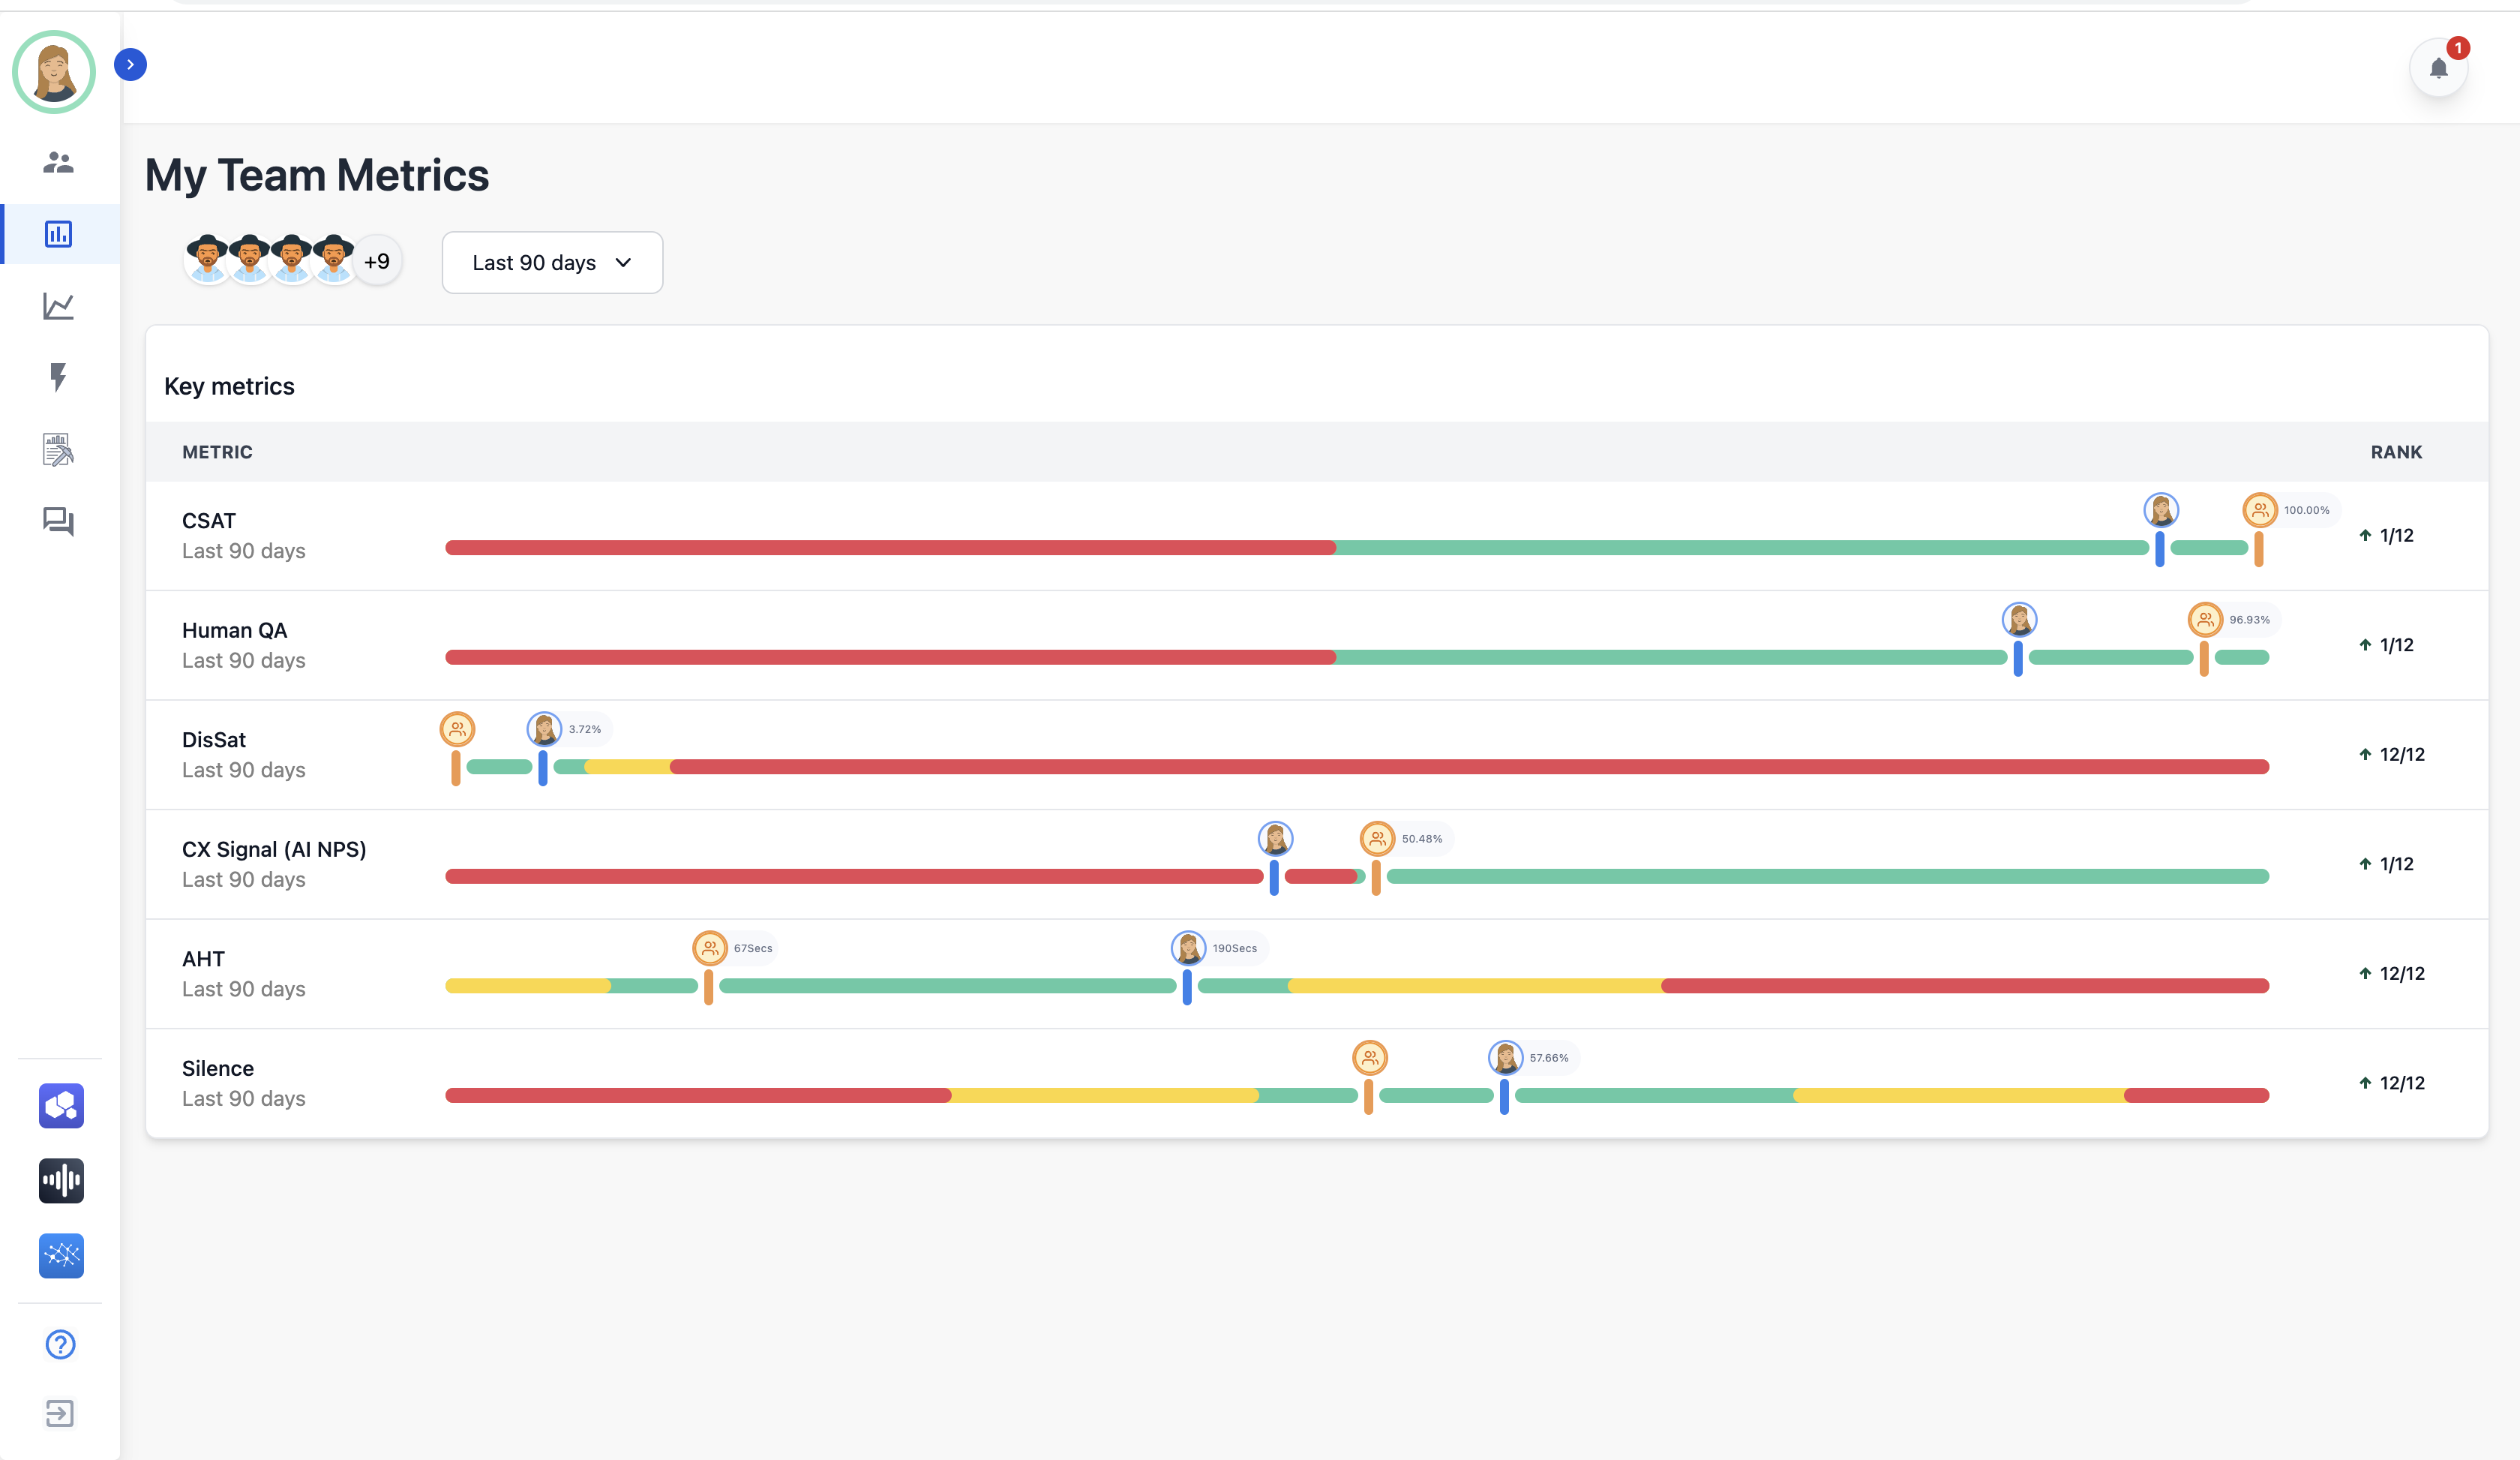Launch the audio waveform app icon
Viewport: 2520px width, 1460px height.
coord(61,1181)
